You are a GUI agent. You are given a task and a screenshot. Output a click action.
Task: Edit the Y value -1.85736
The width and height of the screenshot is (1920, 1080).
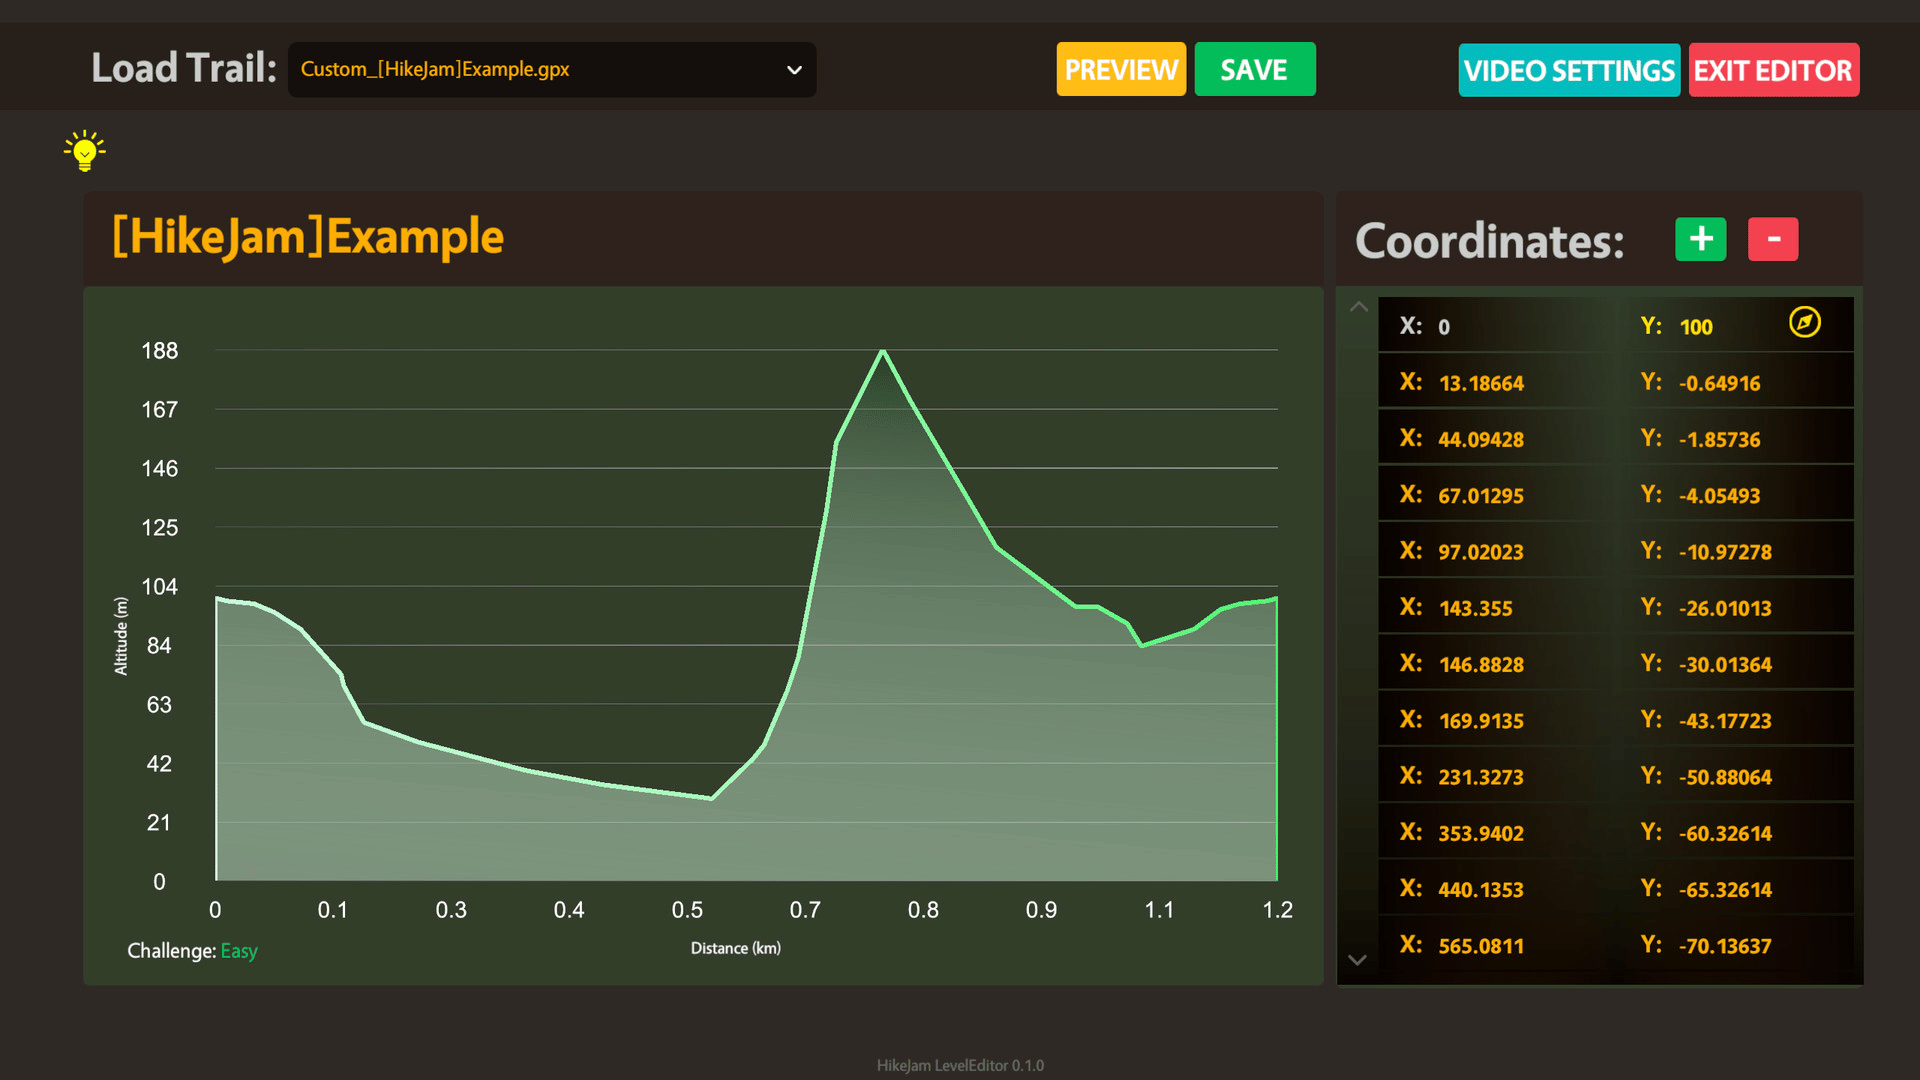[x=1719, y=439]
